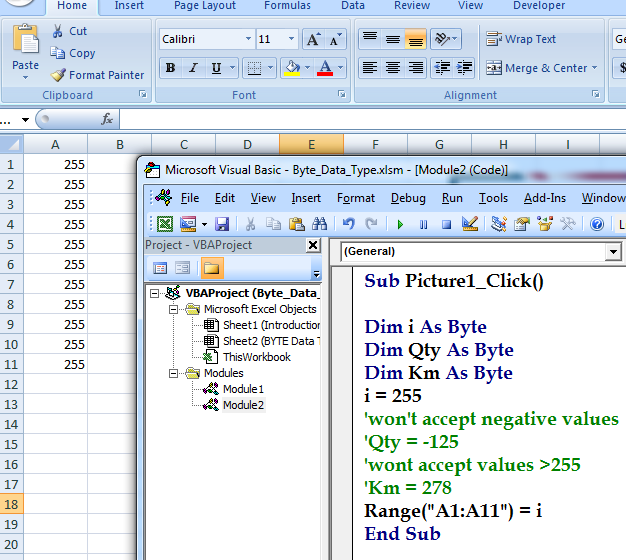Open Font dialog launcher
Image resolution: width=632 pixels, height=560 pixels.
[x=342, y=94]
